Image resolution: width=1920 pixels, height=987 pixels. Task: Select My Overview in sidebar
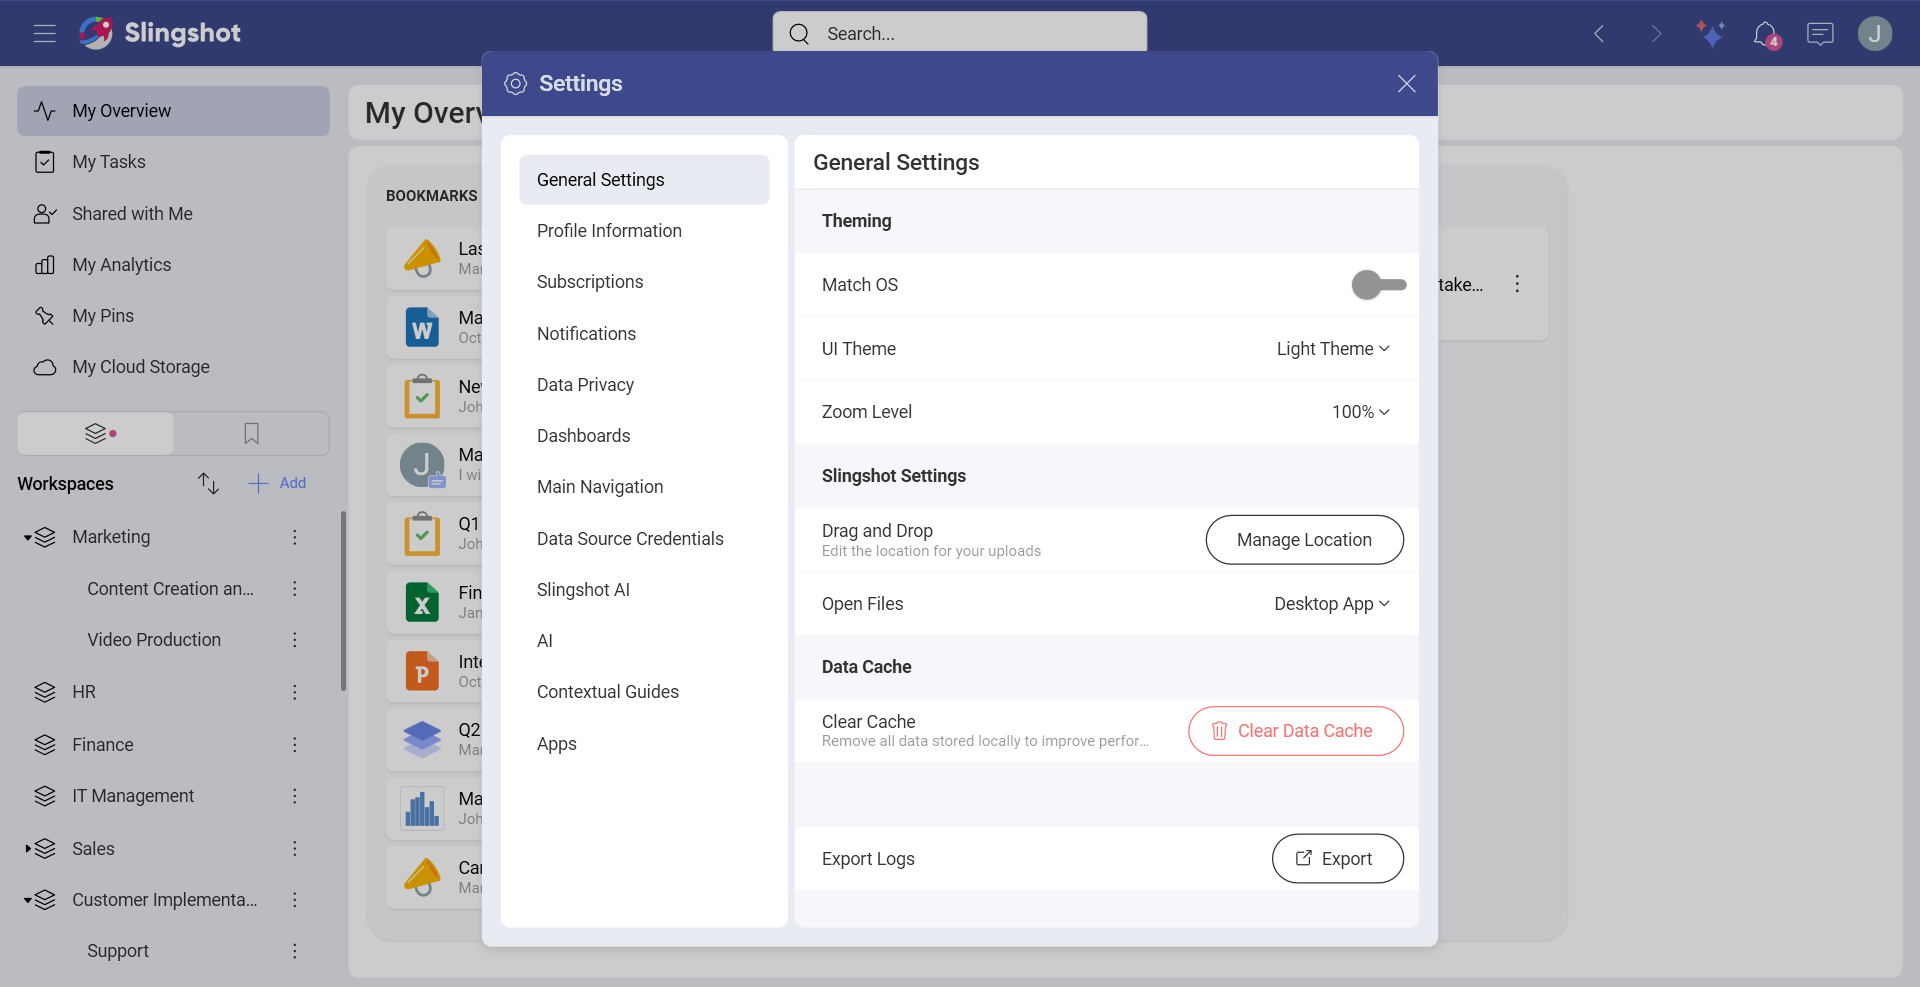pyautogui.click(x=173, y=111)
